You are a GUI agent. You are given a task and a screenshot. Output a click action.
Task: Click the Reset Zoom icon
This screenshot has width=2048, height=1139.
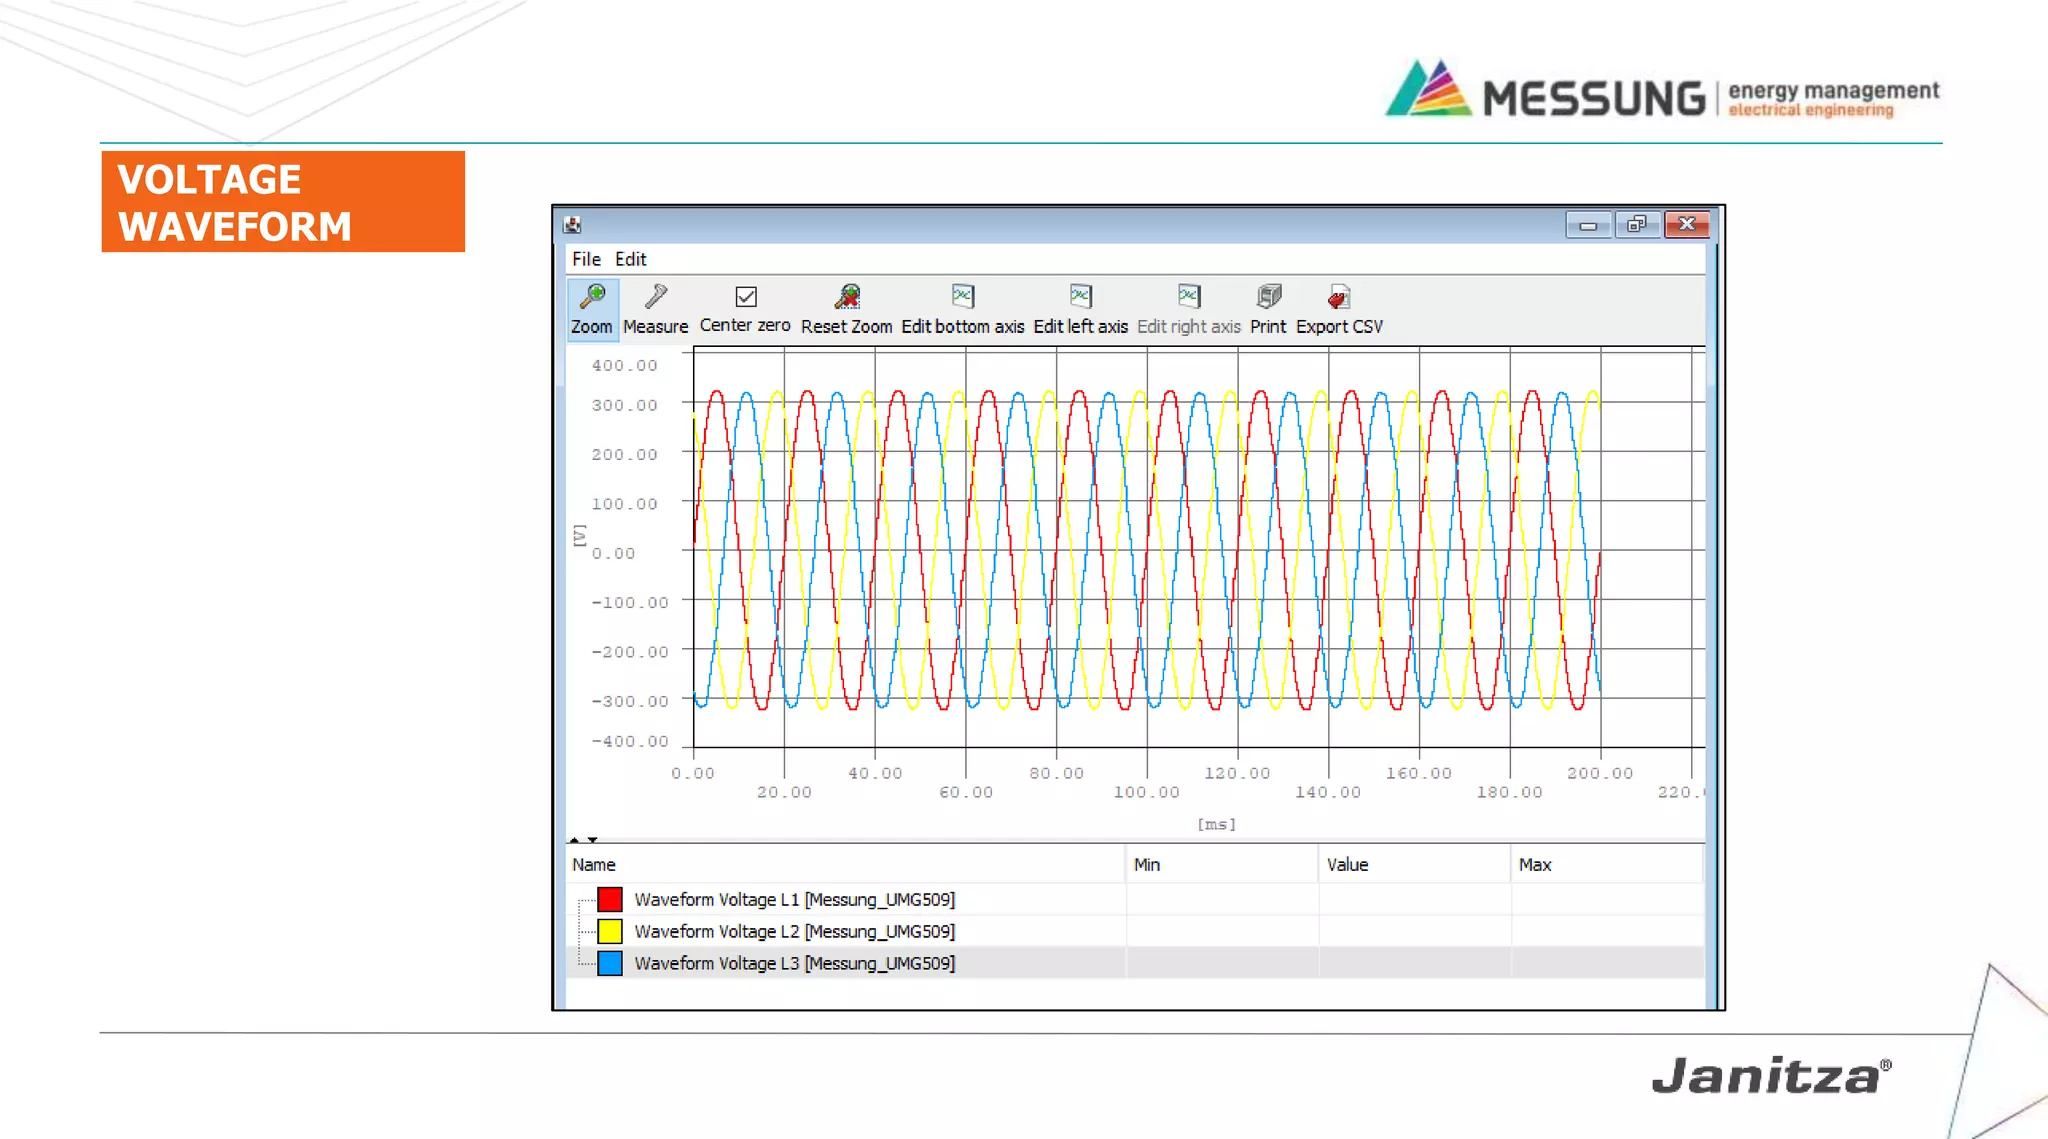846,297
